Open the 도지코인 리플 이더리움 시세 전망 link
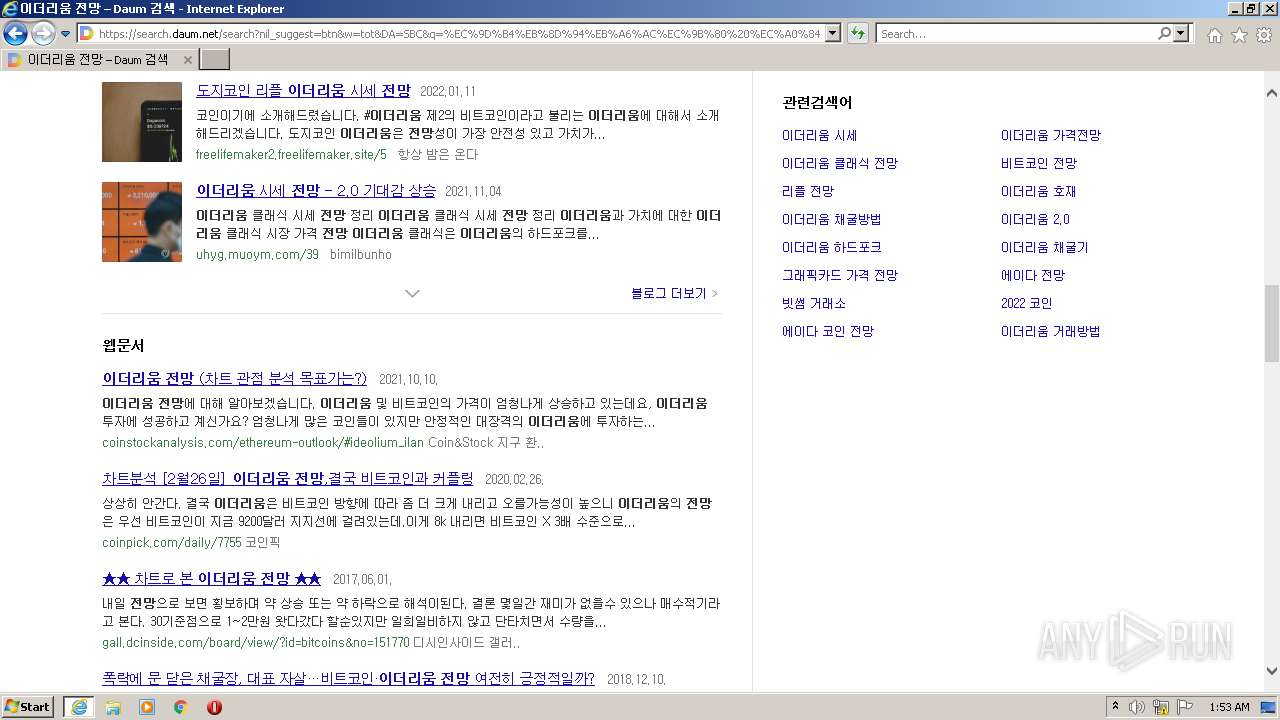Screen dimensions: 1280x720 click(303, 90)
